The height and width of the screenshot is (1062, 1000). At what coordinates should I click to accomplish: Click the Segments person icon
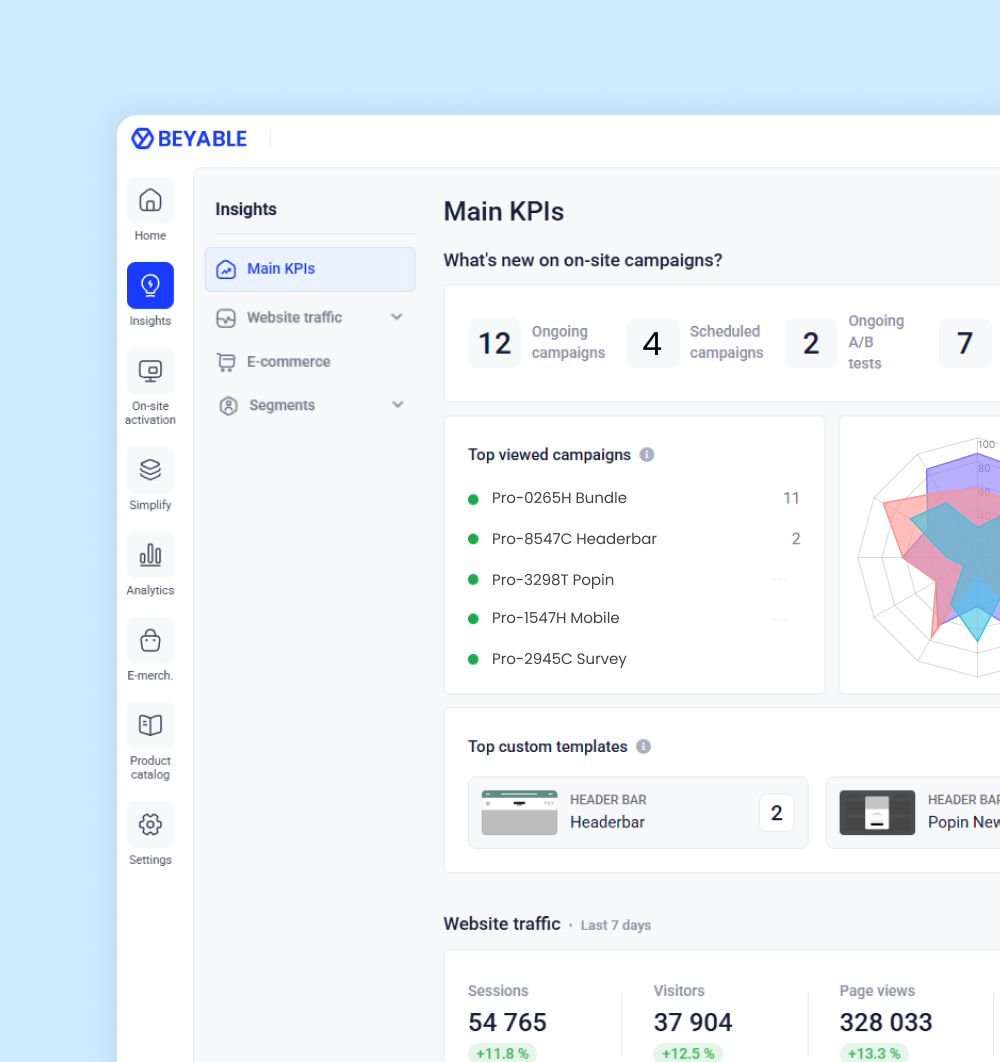[228, 406]
